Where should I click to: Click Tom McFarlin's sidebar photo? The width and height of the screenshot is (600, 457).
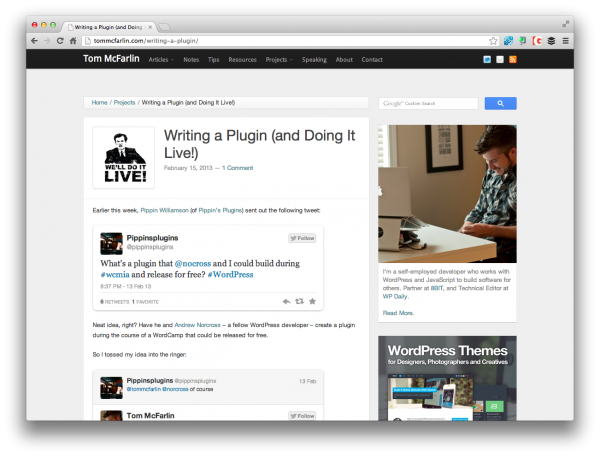point(447,194)
